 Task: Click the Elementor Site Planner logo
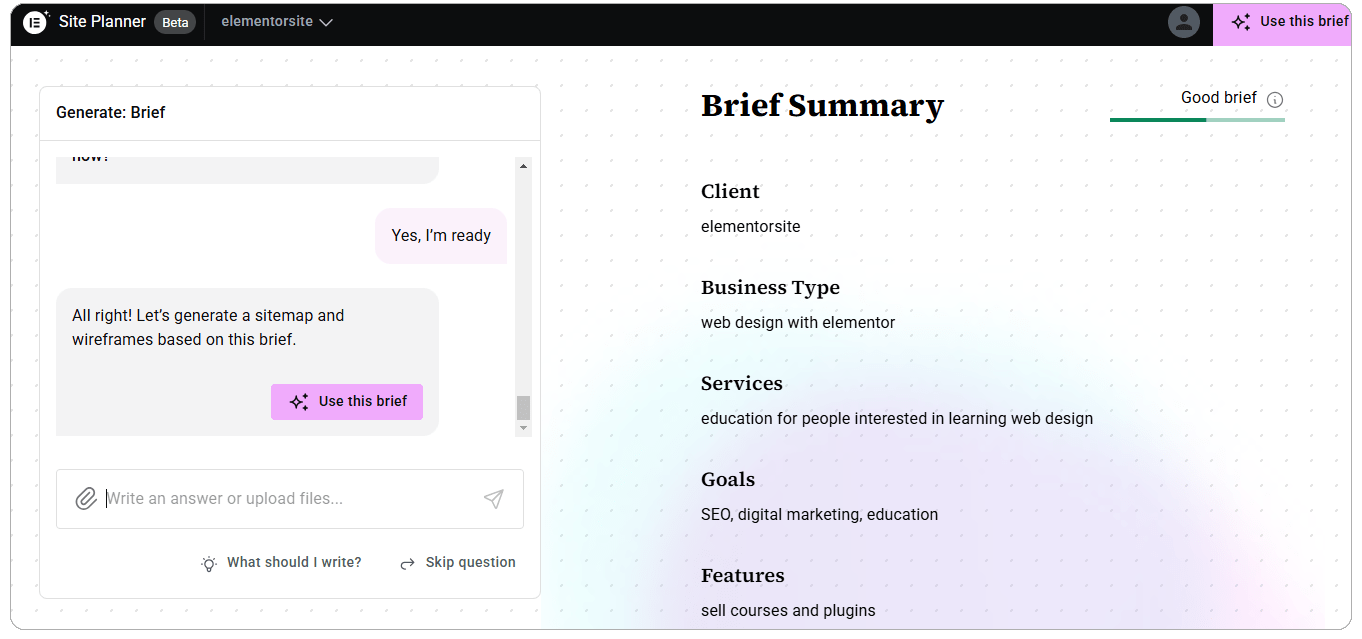(x=35, y=21)
